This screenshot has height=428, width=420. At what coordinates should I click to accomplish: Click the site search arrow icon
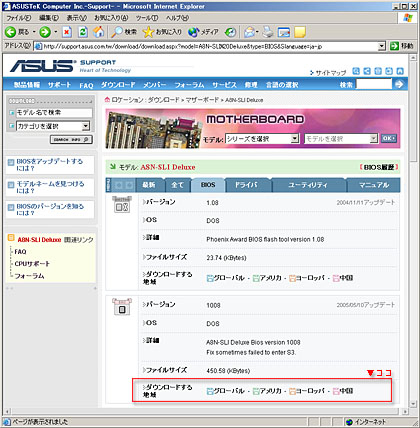[399, 84]
